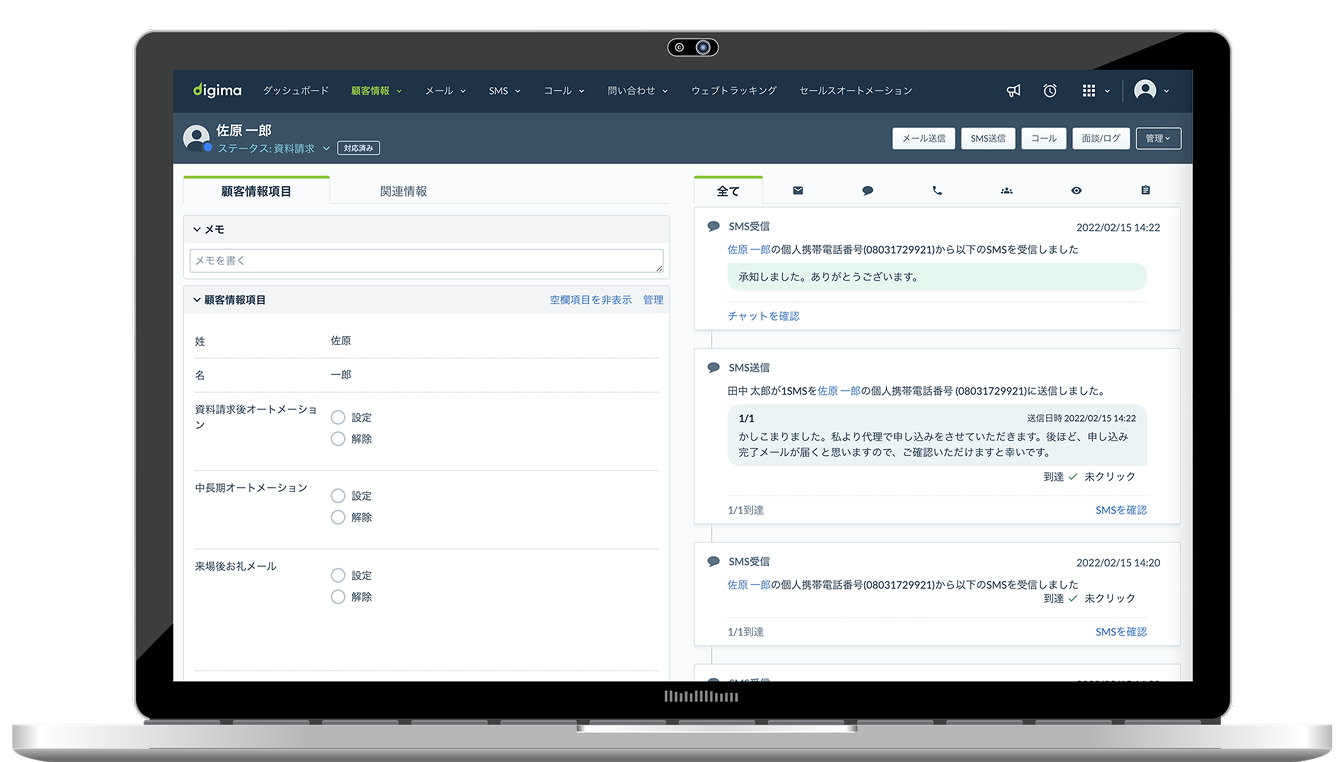Filter timeline by phone call icon
The width and height of the screenshot is (1342, 762).
pos(937,191)
